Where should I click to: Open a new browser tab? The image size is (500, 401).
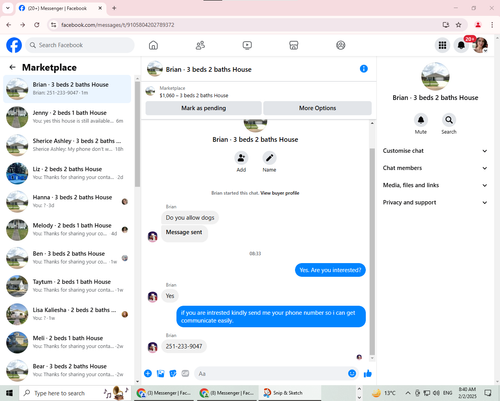114,8
